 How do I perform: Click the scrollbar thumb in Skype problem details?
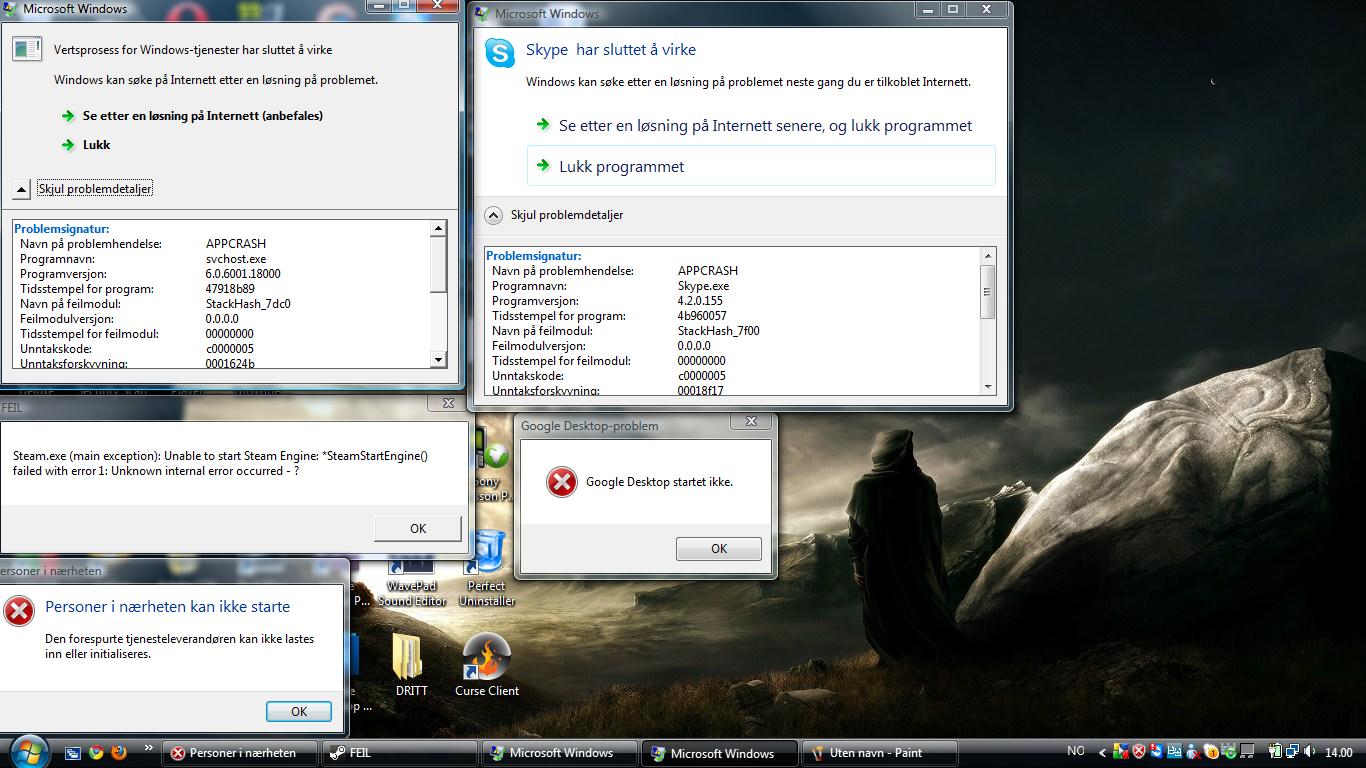[x=988, y=292]
